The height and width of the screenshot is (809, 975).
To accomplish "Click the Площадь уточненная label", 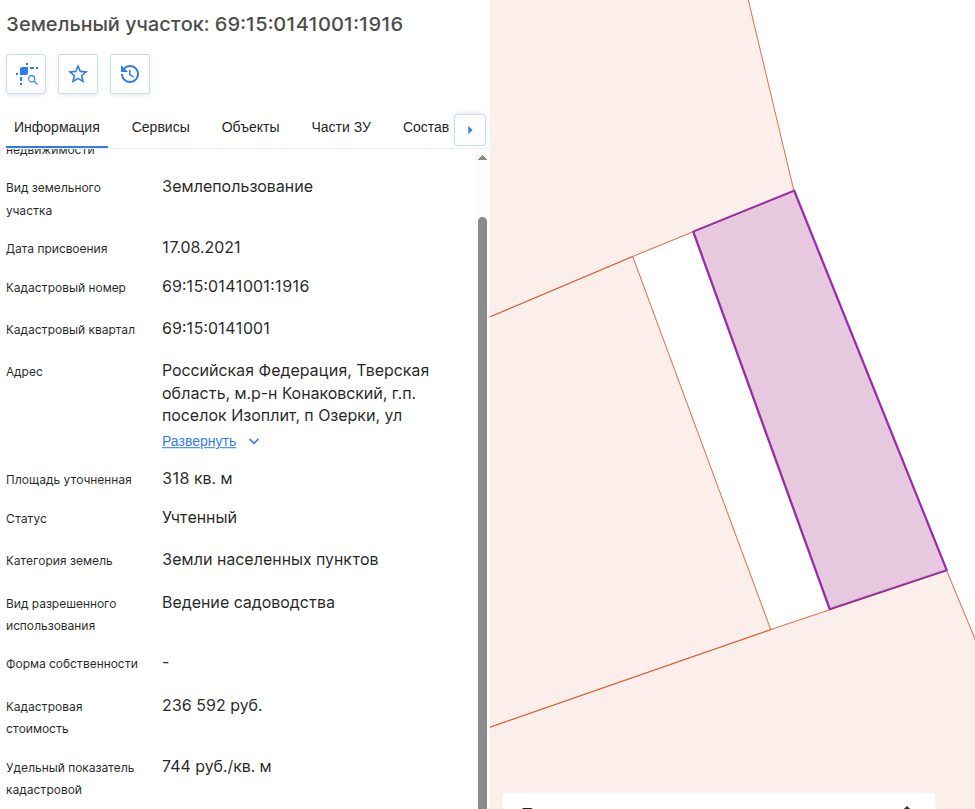I will click(x=69, y=480).
